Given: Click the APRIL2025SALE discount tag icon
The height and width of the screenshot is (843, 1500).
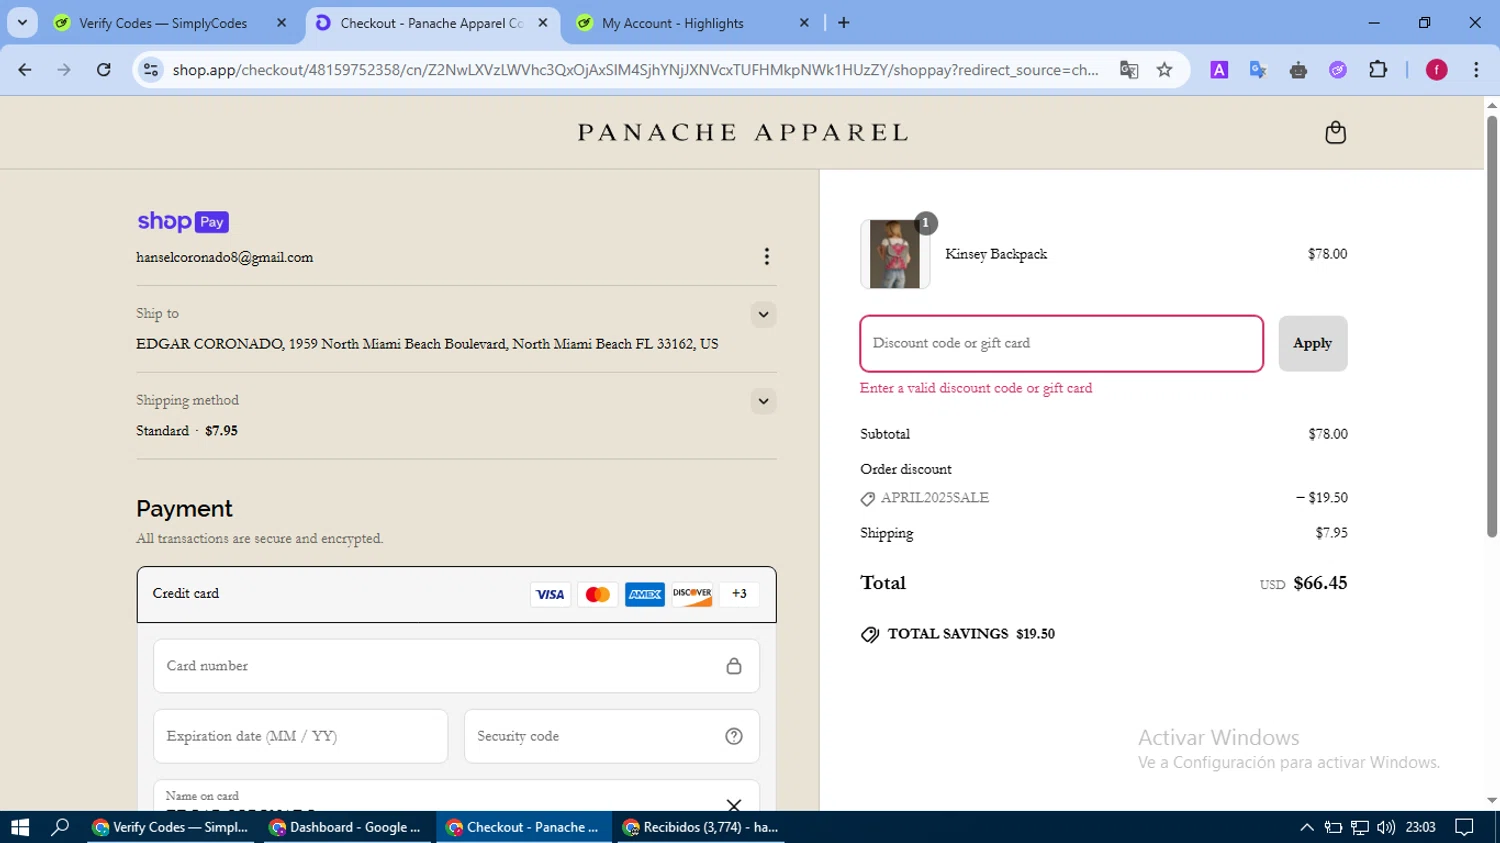Looking at the screenshot, I should point(867,499).
